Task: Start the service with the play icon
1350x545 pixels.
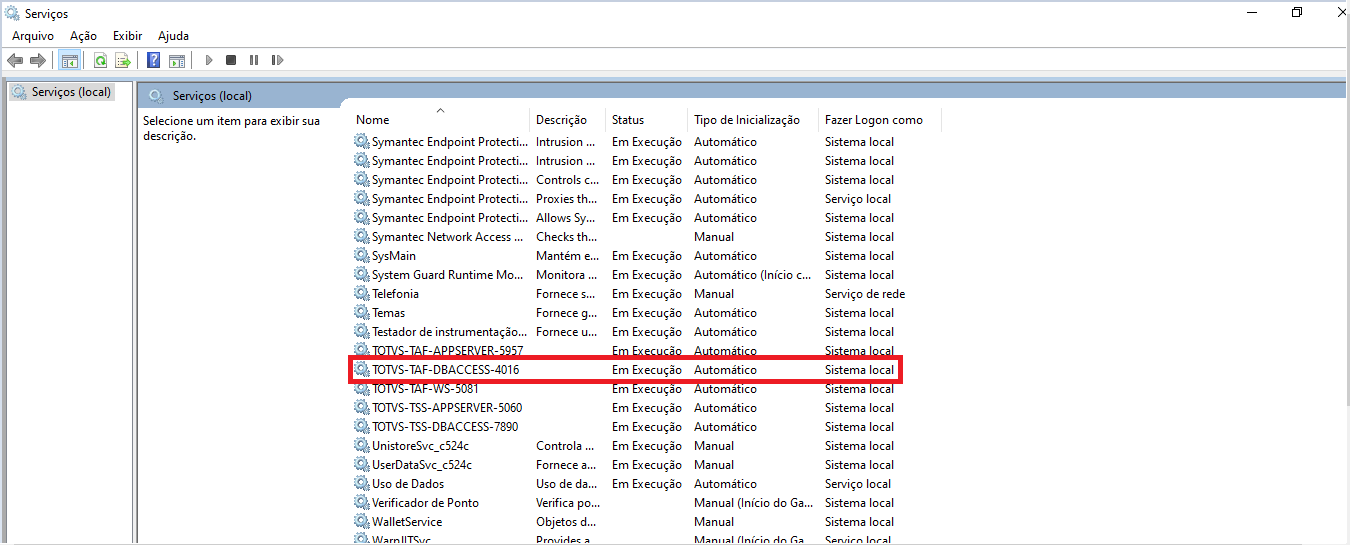Action: [x=209, y=60]
